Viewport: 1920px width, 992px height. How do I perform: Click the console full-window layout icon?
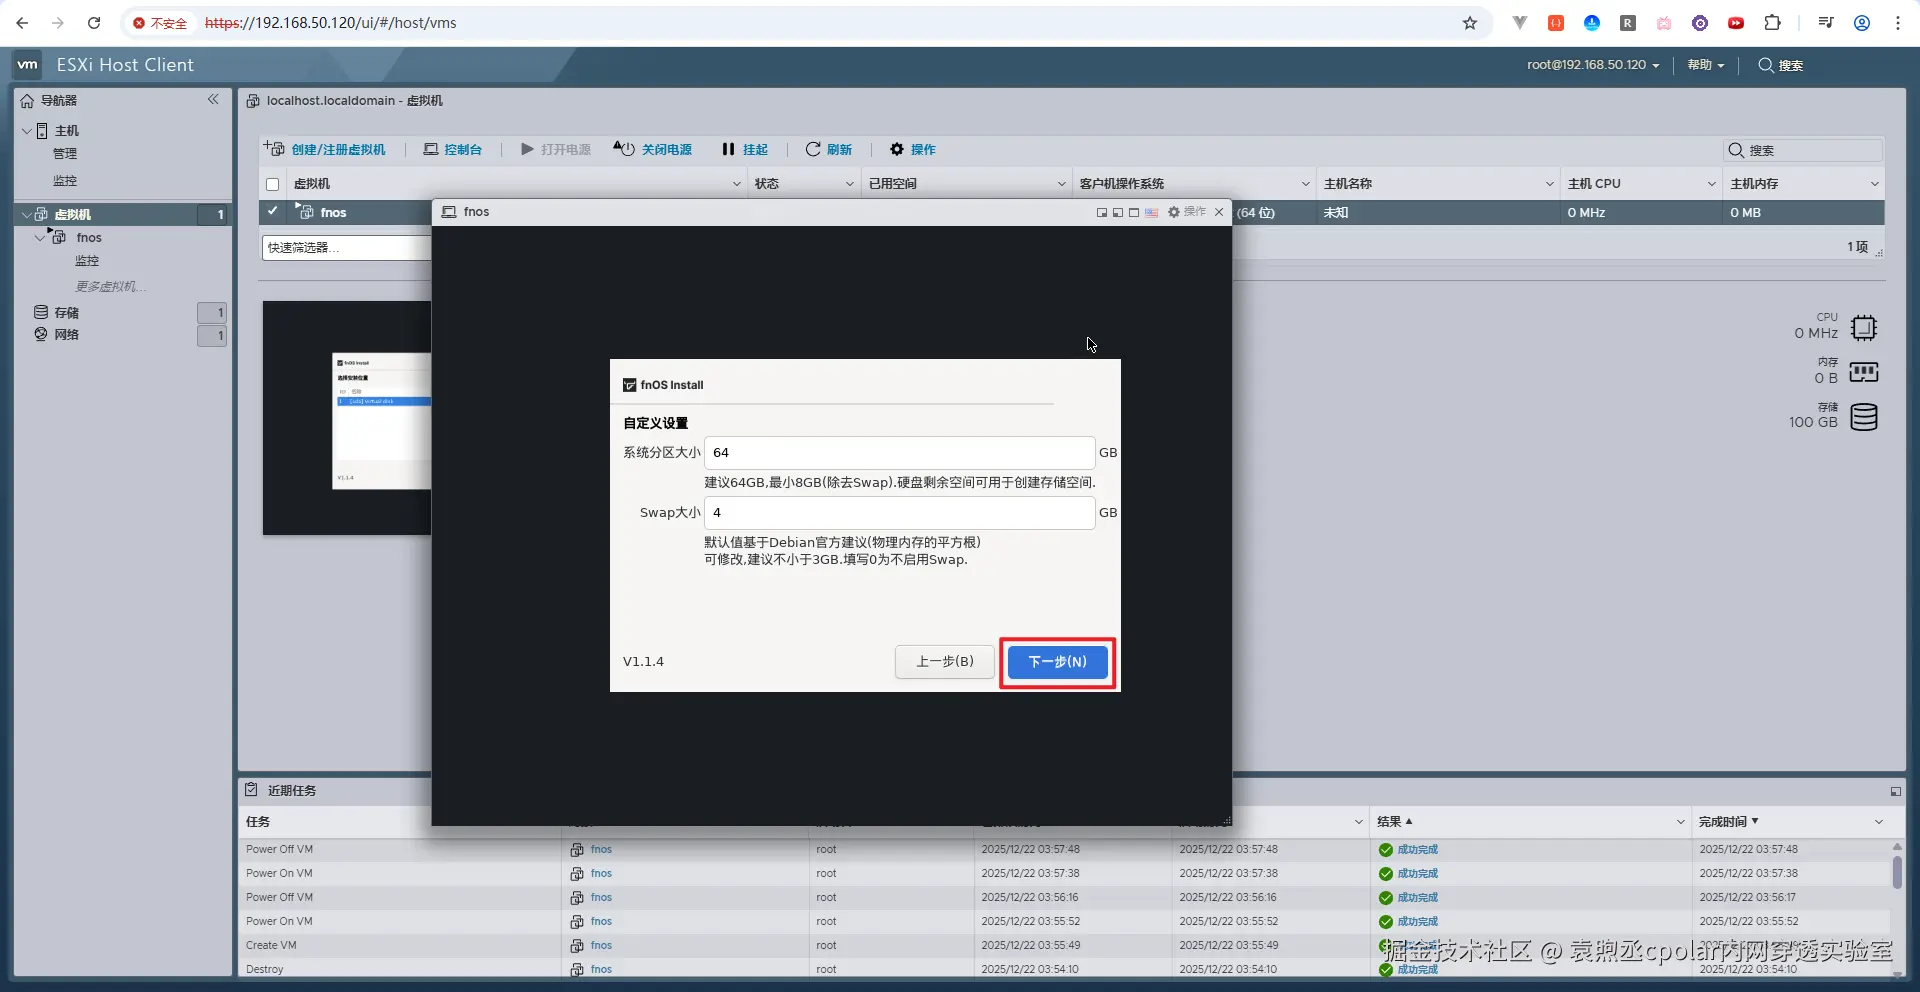tap(1134, 212)
